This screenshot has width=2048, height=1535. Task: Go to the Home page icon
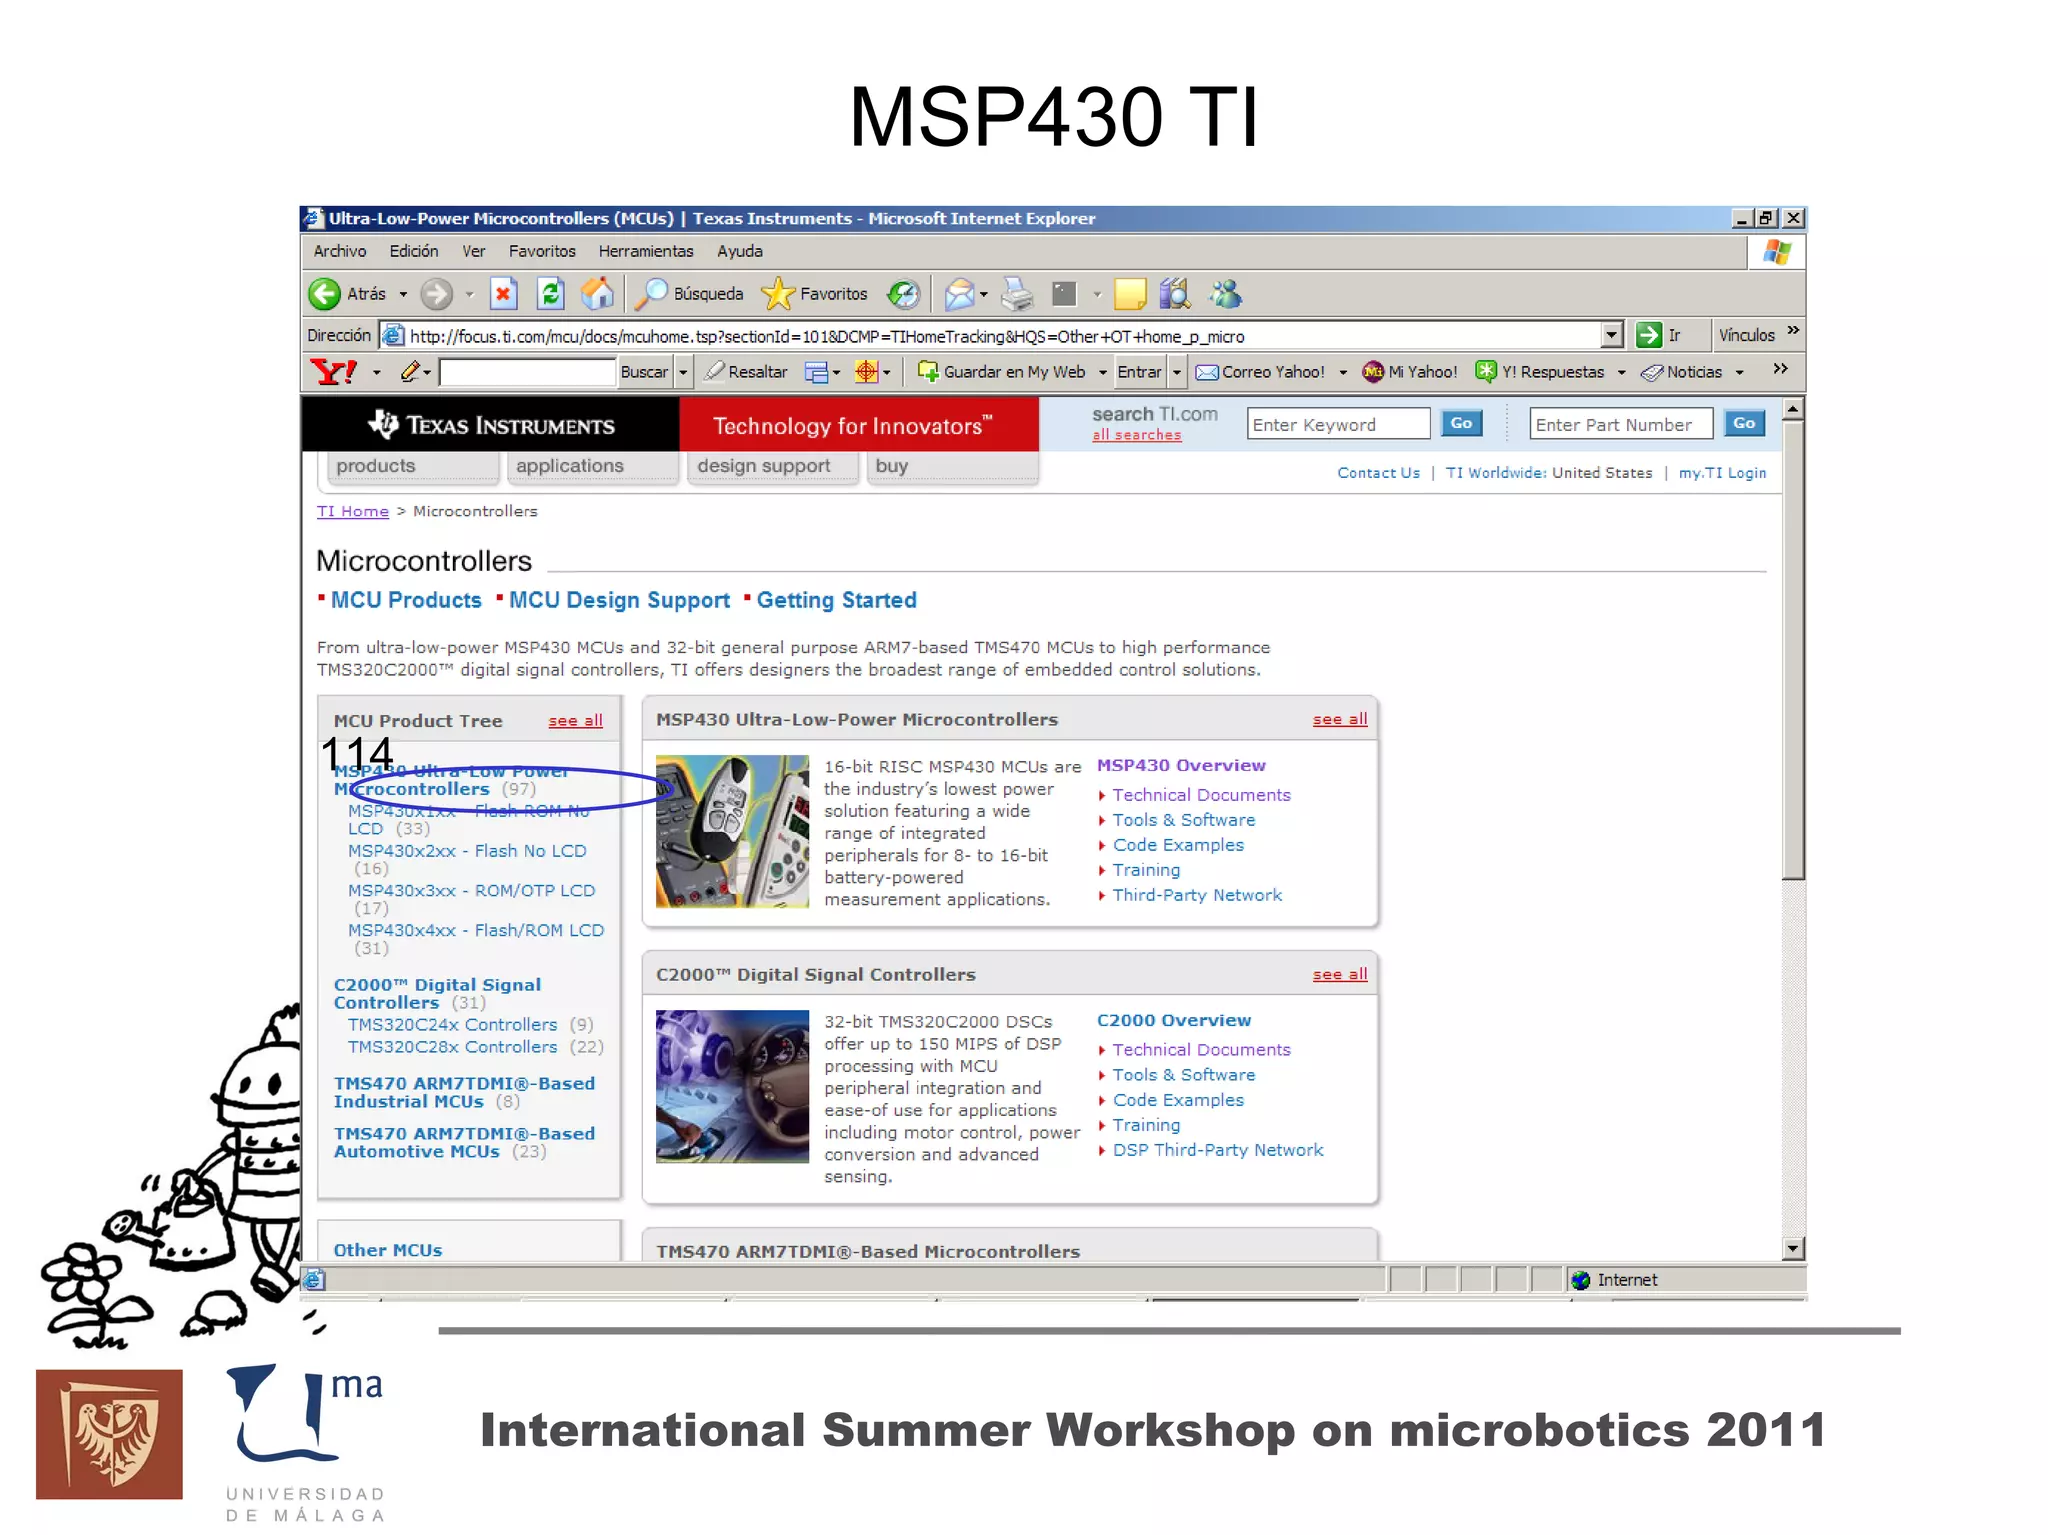click(597, 294)
